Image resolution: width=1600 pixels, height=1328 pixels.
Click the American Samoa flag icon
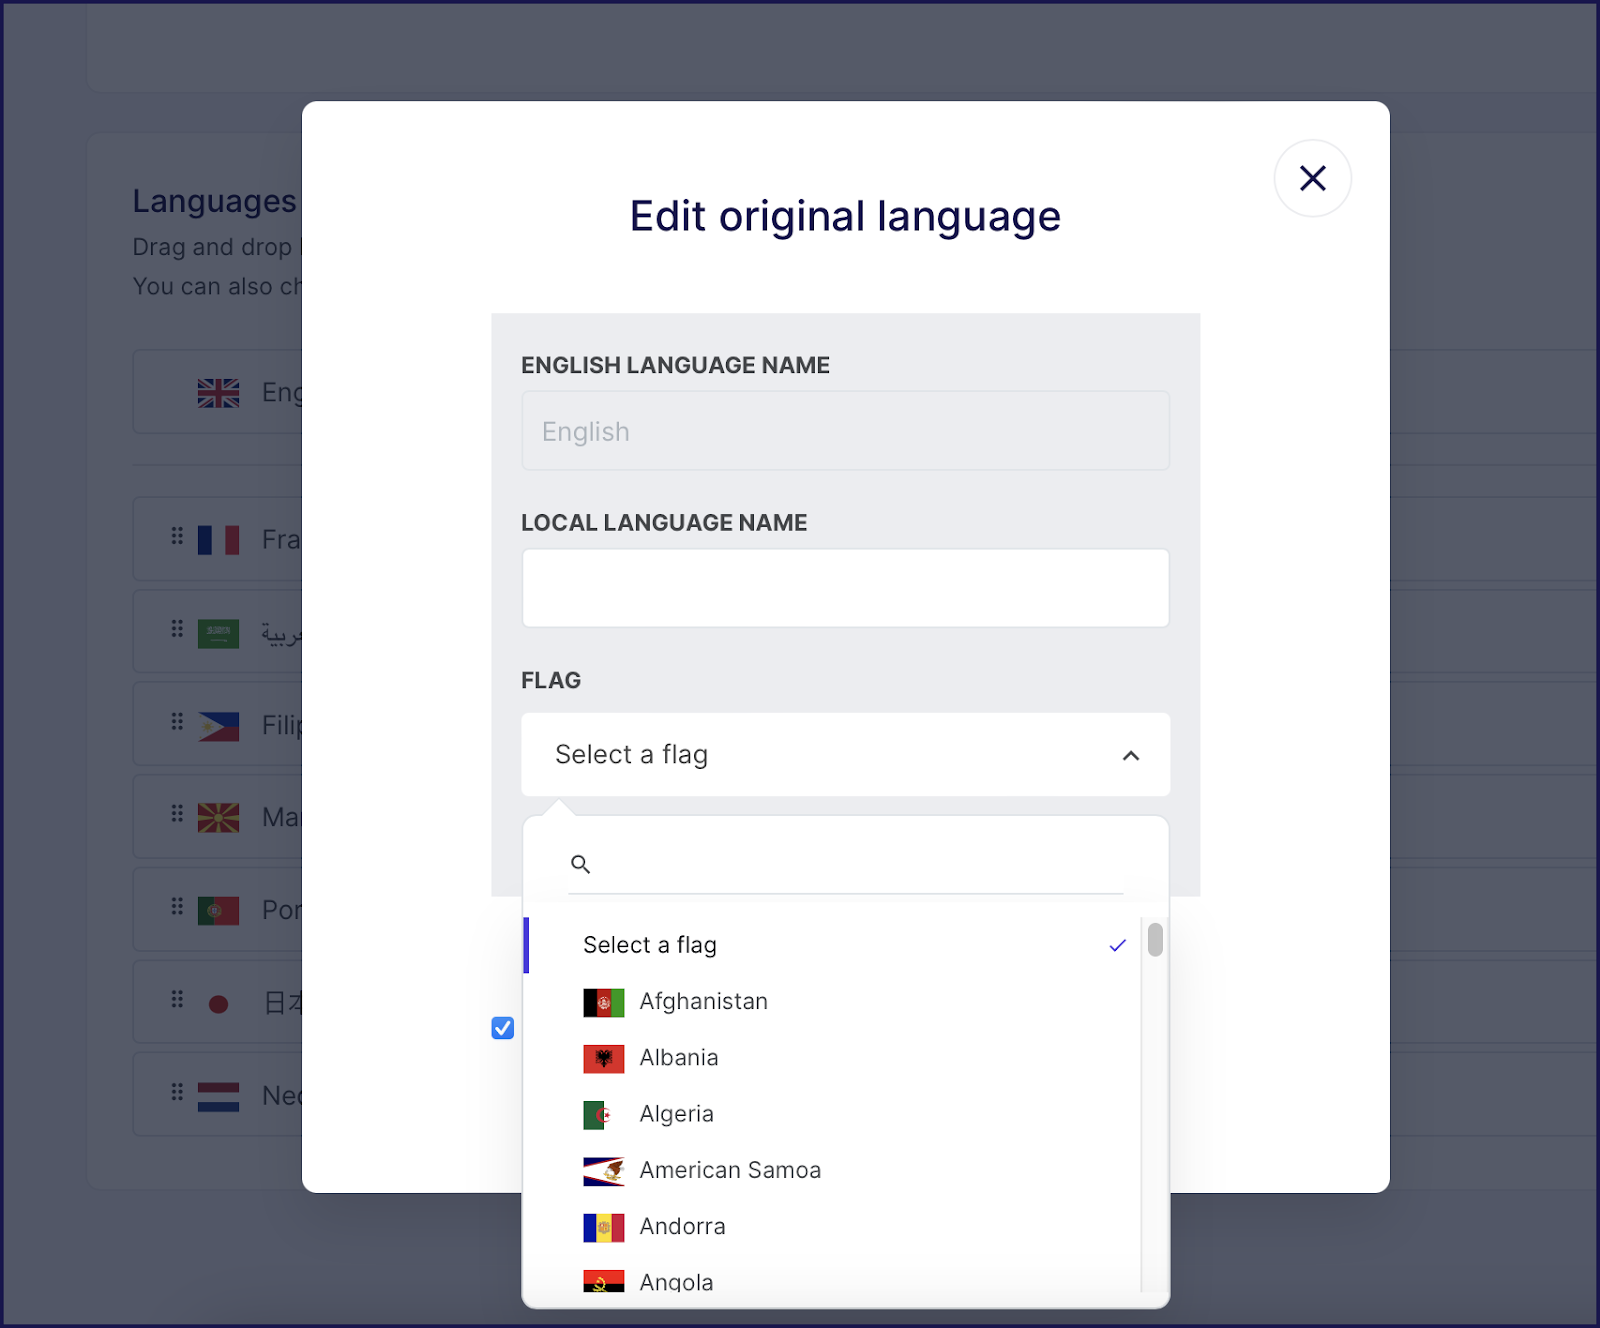pyautogui.click(x=604, y=1171)
